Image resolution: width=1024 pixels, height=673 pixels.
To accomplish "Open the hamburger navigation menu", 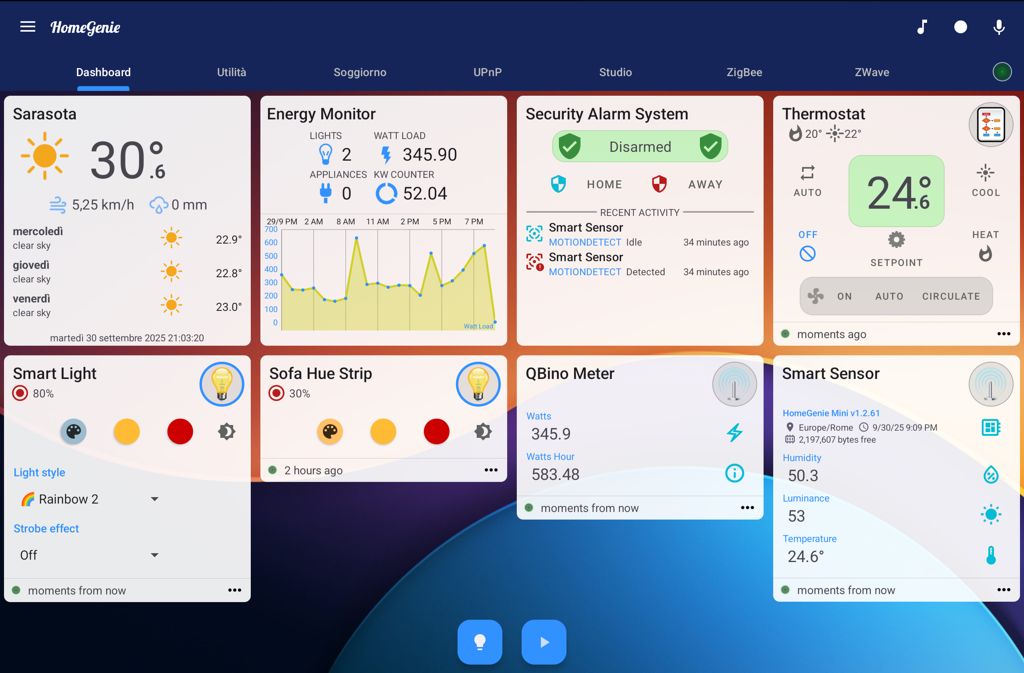I will click(x=28, y=27).
